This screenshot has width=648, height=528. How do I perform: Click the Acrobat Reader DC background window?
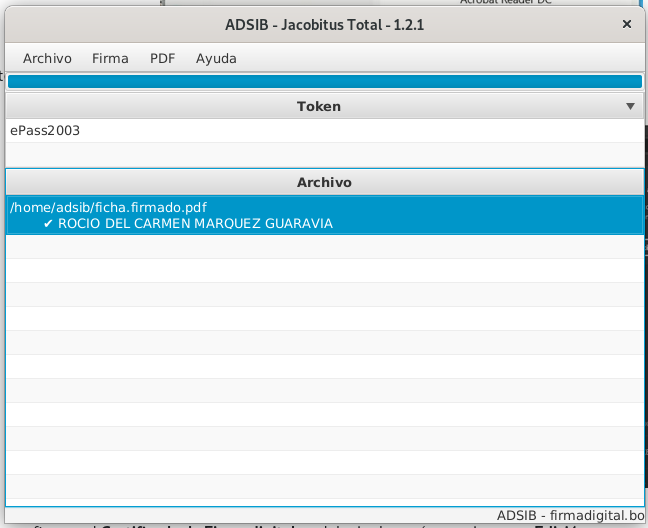[505, 3]
